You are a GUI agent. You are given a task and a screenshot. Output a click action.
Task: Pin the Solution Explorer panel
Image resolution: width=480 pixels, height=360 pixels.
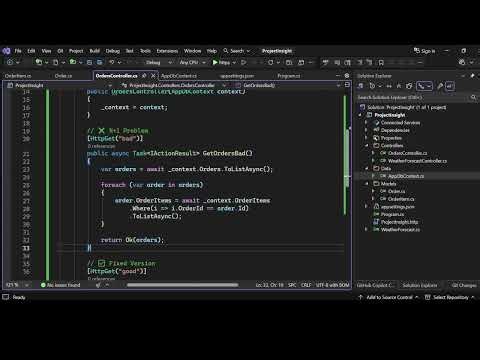tap(472, 76)
